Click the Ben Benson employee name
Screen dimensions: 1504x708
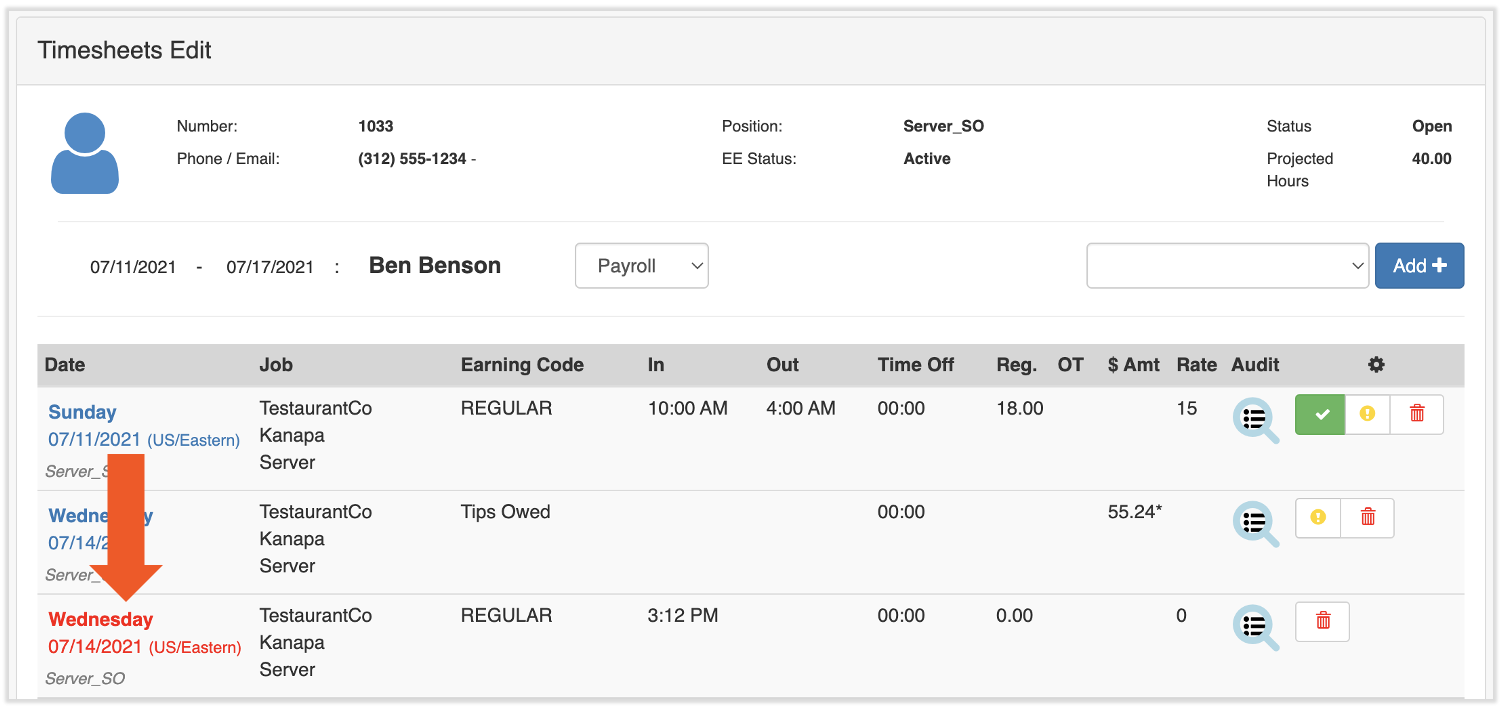[x=434, y=265]
